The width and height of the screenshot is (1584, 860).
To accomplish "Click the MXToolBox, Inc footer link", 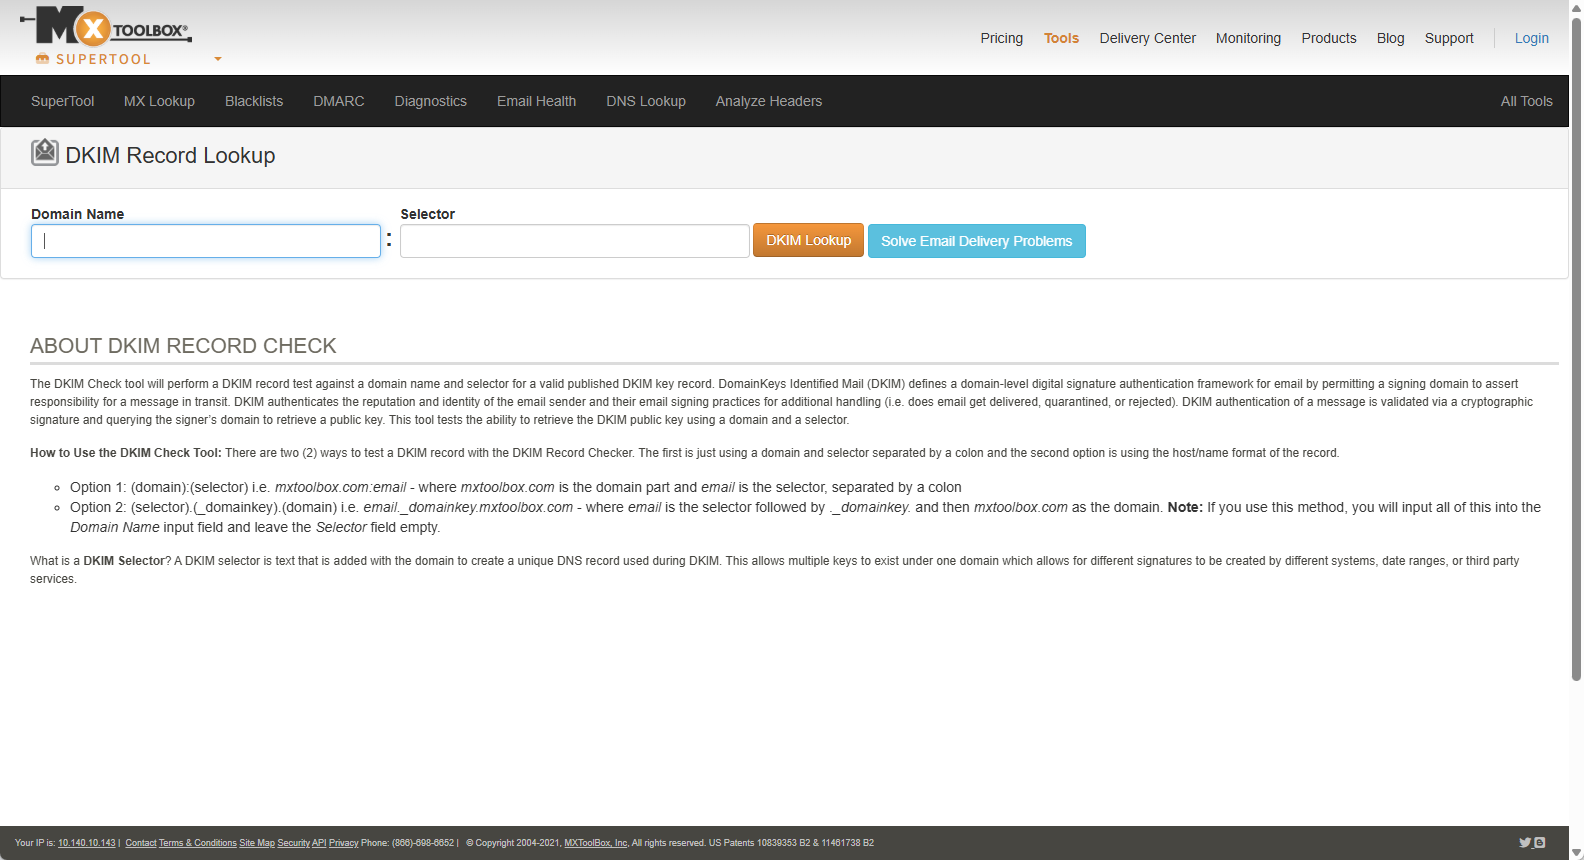I will click(x=596, y=843).
